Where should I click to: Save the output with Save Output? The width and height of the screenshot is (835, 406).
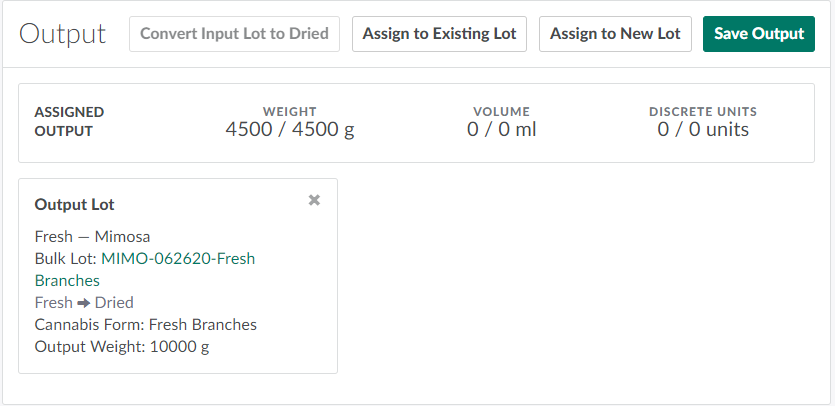point(758,34)
